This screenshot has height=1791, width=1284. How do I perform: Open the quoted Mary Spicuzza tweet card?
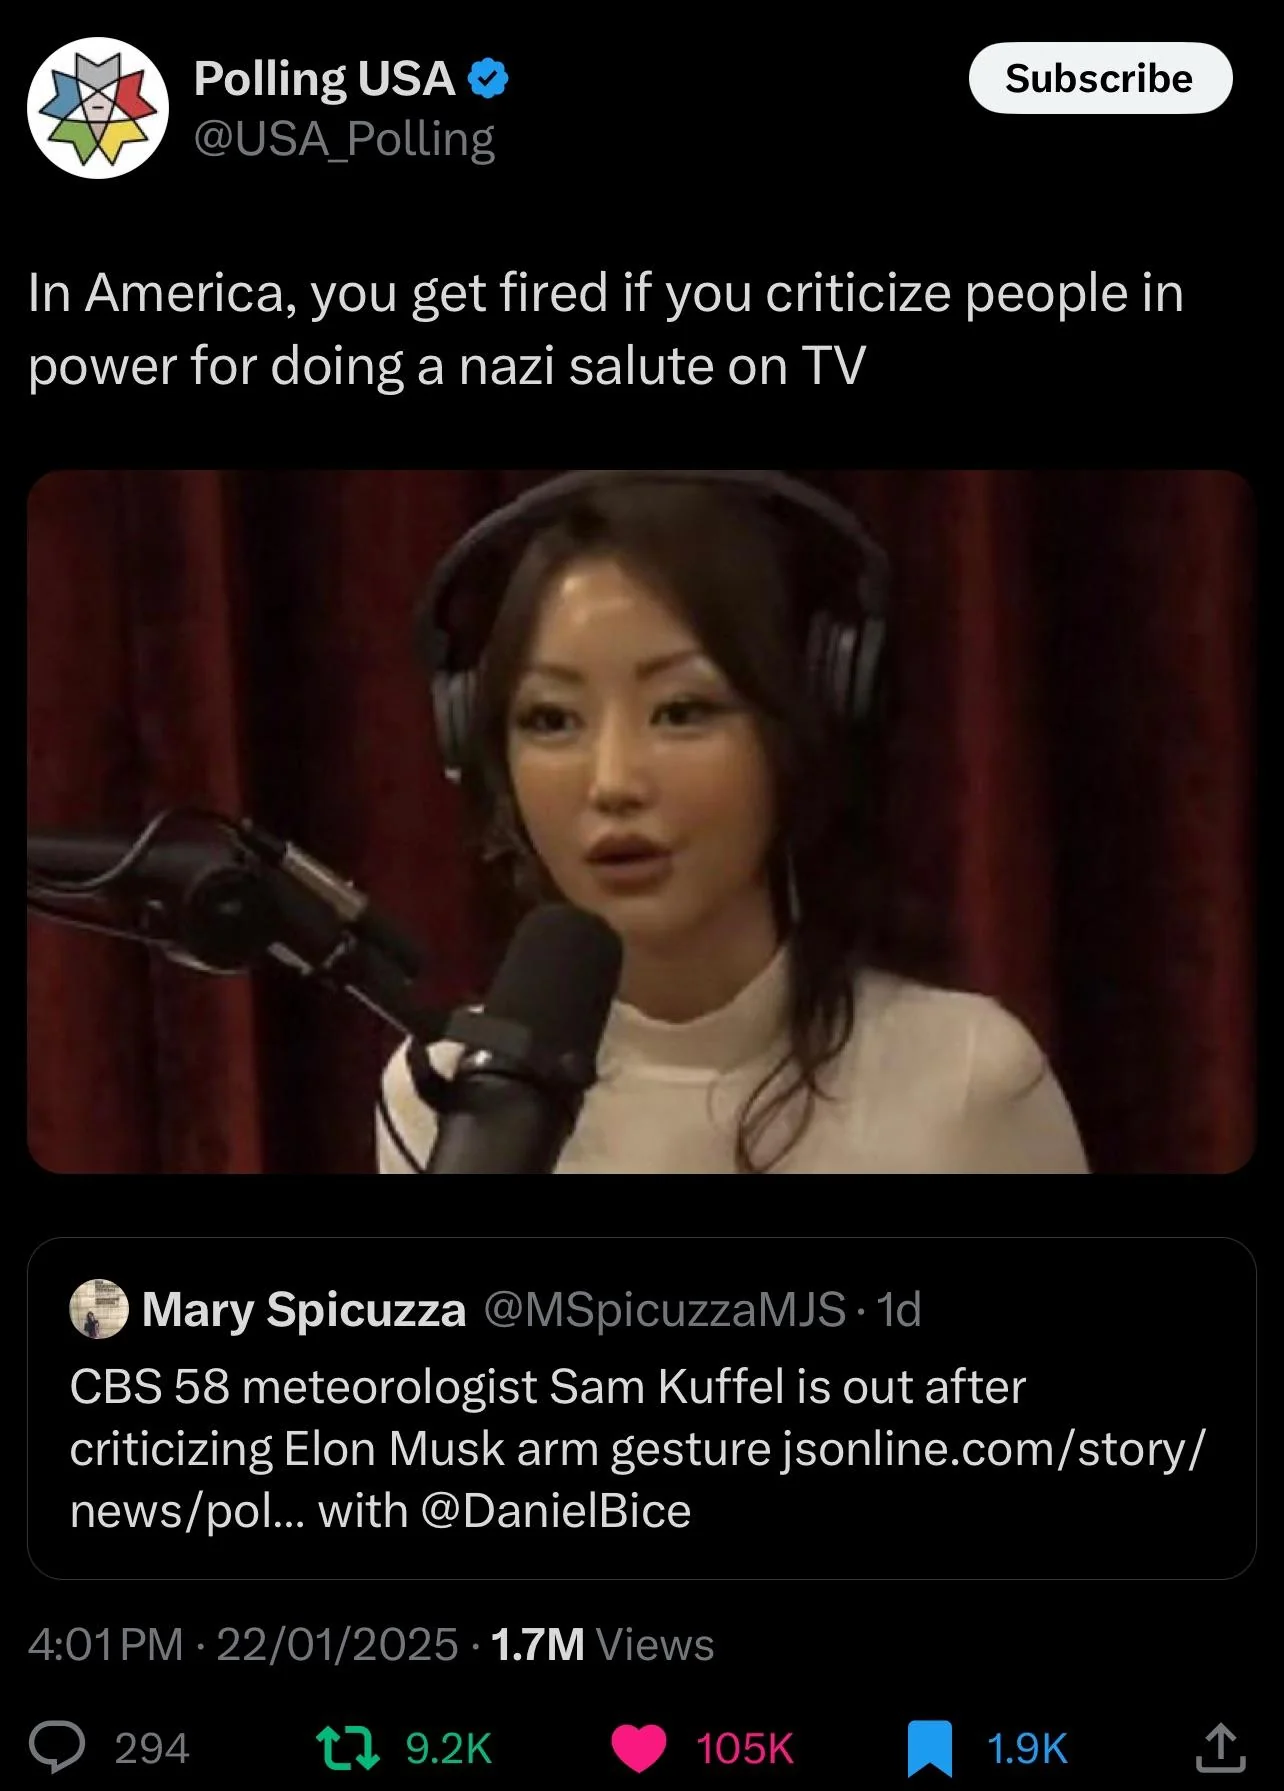[641, 1408]
